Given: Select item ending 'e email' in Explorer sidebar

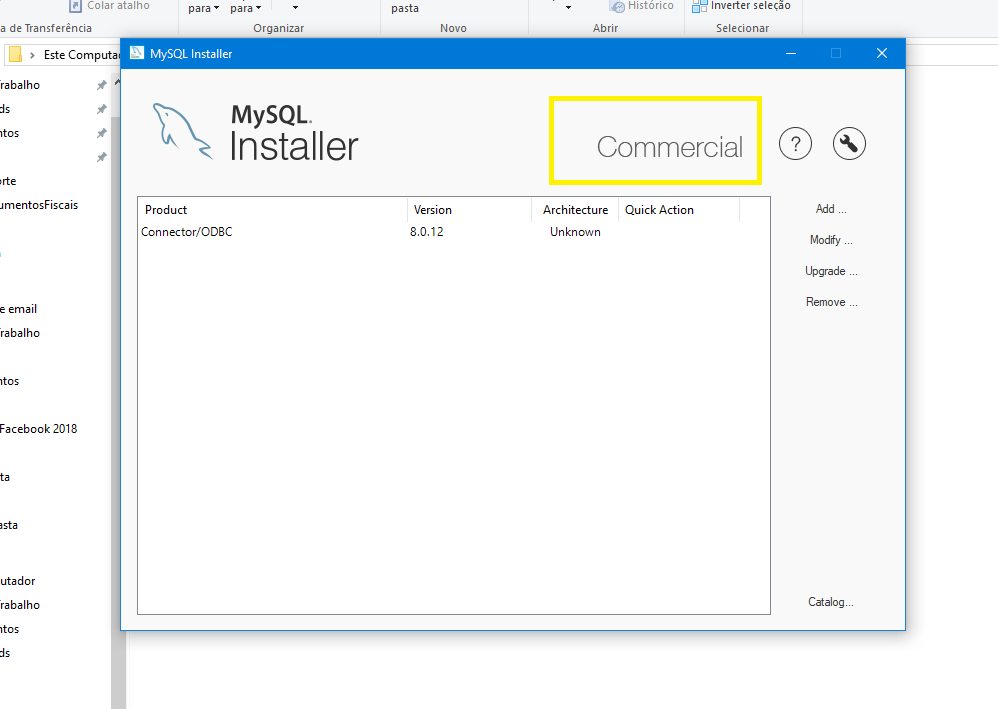Looking at the screenshot, I should tap(18, 309).
